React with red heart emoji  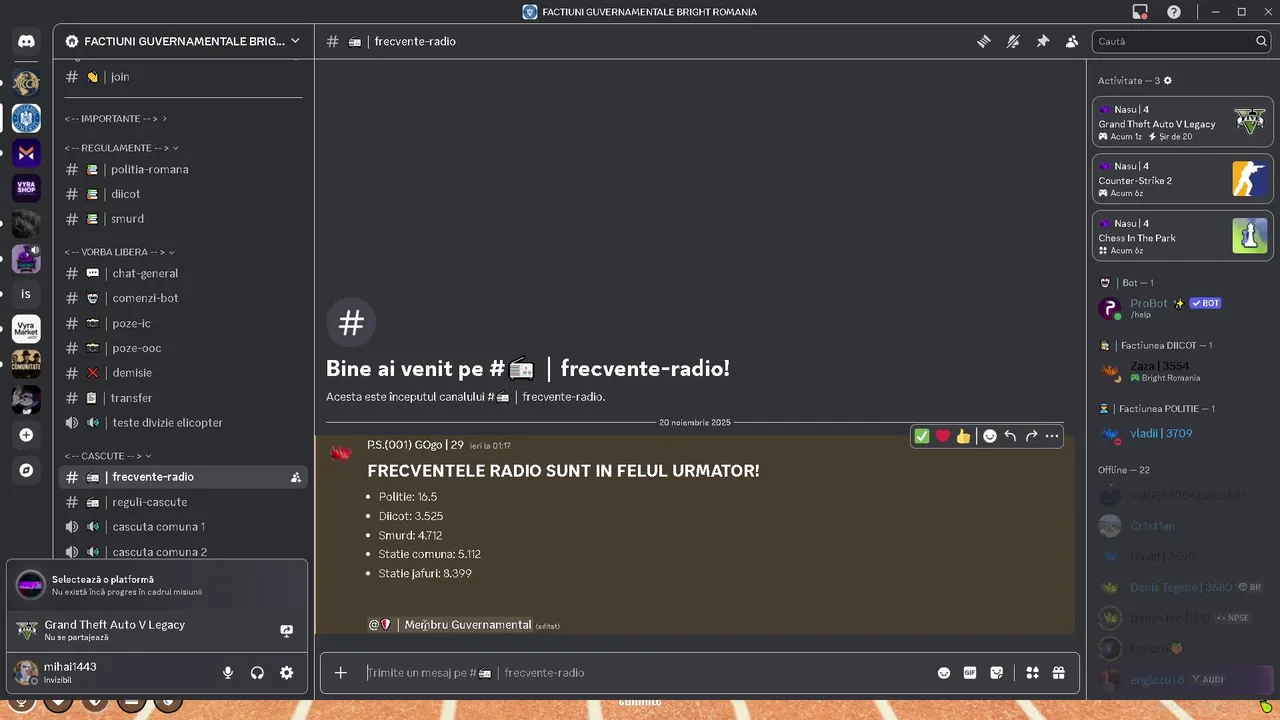point(942,436)
